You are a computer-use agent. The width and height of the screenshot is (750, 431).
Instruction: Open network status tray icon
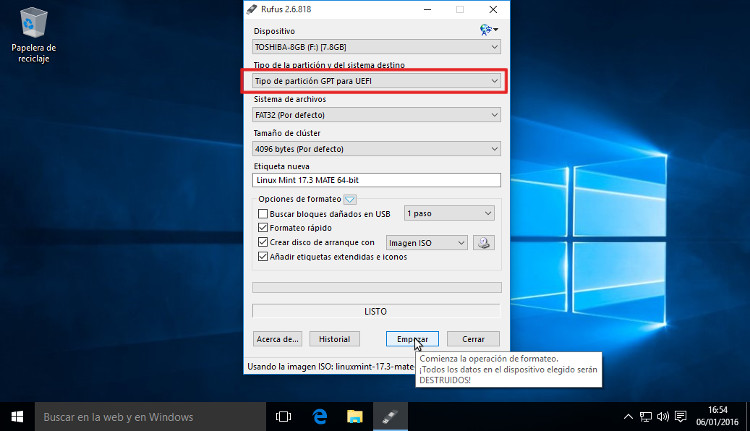point(646,417)
